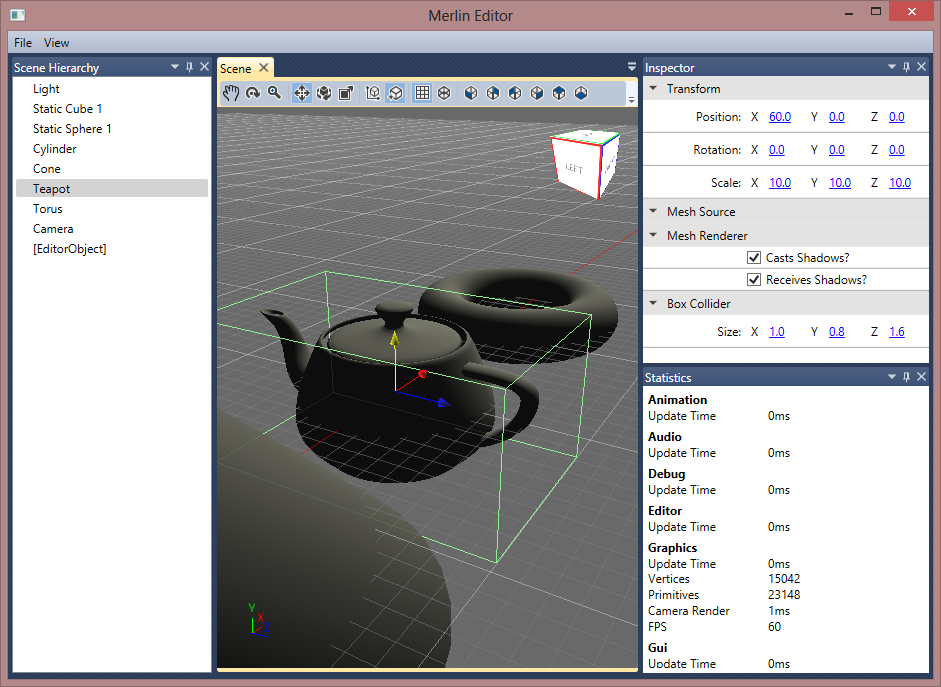Viewport: 941px width, 687px height.
Task: Select the hand pan tool
Action: [x=231, y=93]
